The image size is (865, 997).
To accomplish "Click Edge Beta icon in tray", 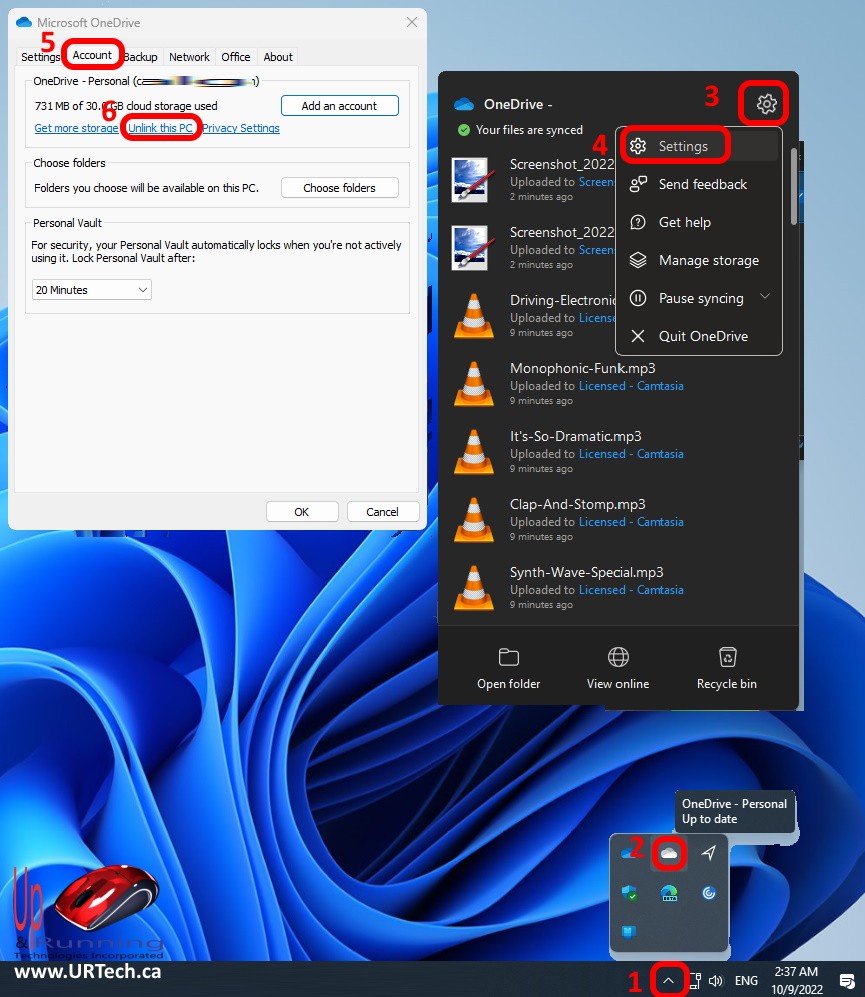I will (669, 894).
